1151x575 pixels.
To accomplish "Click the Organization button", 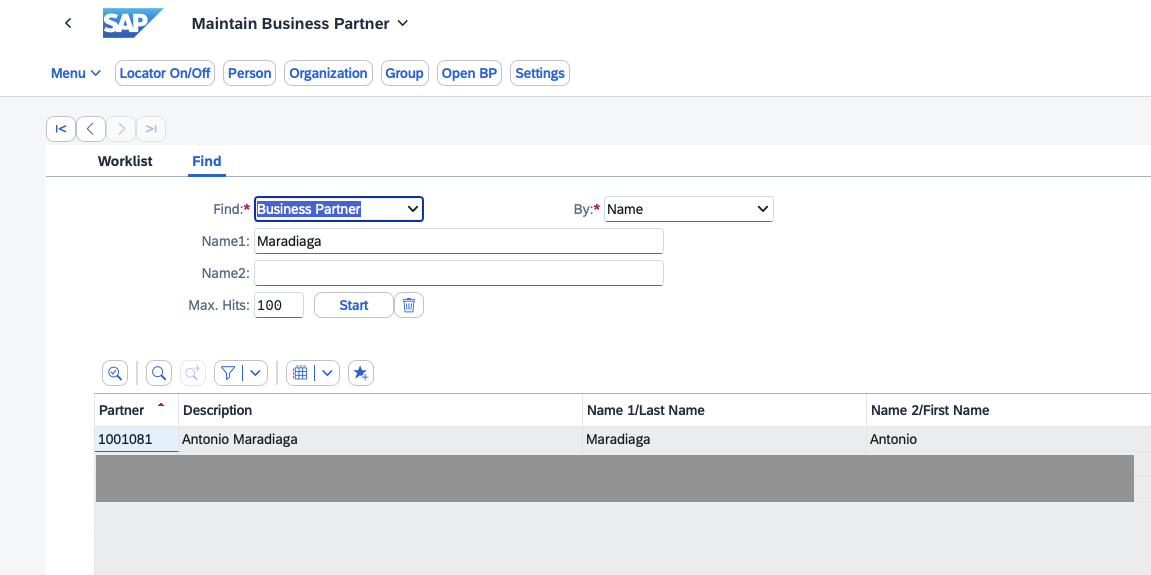I will click(328, 73).
